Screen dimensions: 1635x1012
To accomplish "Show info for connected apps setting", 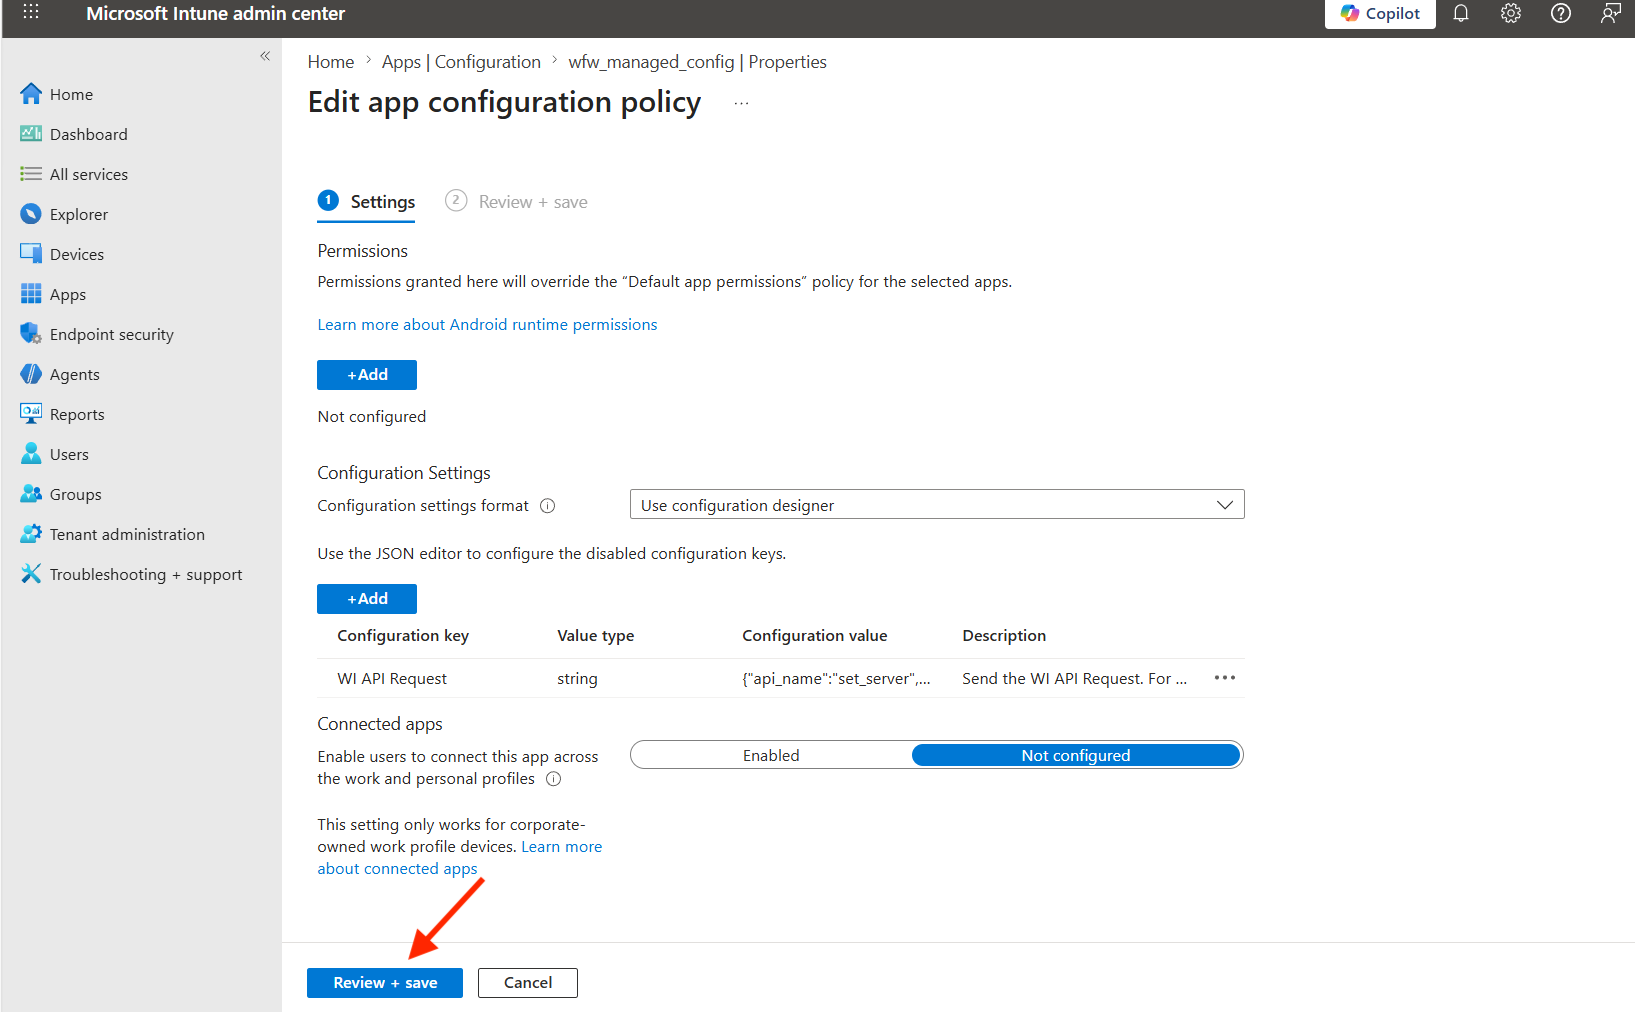I will [x=554, y=779].
